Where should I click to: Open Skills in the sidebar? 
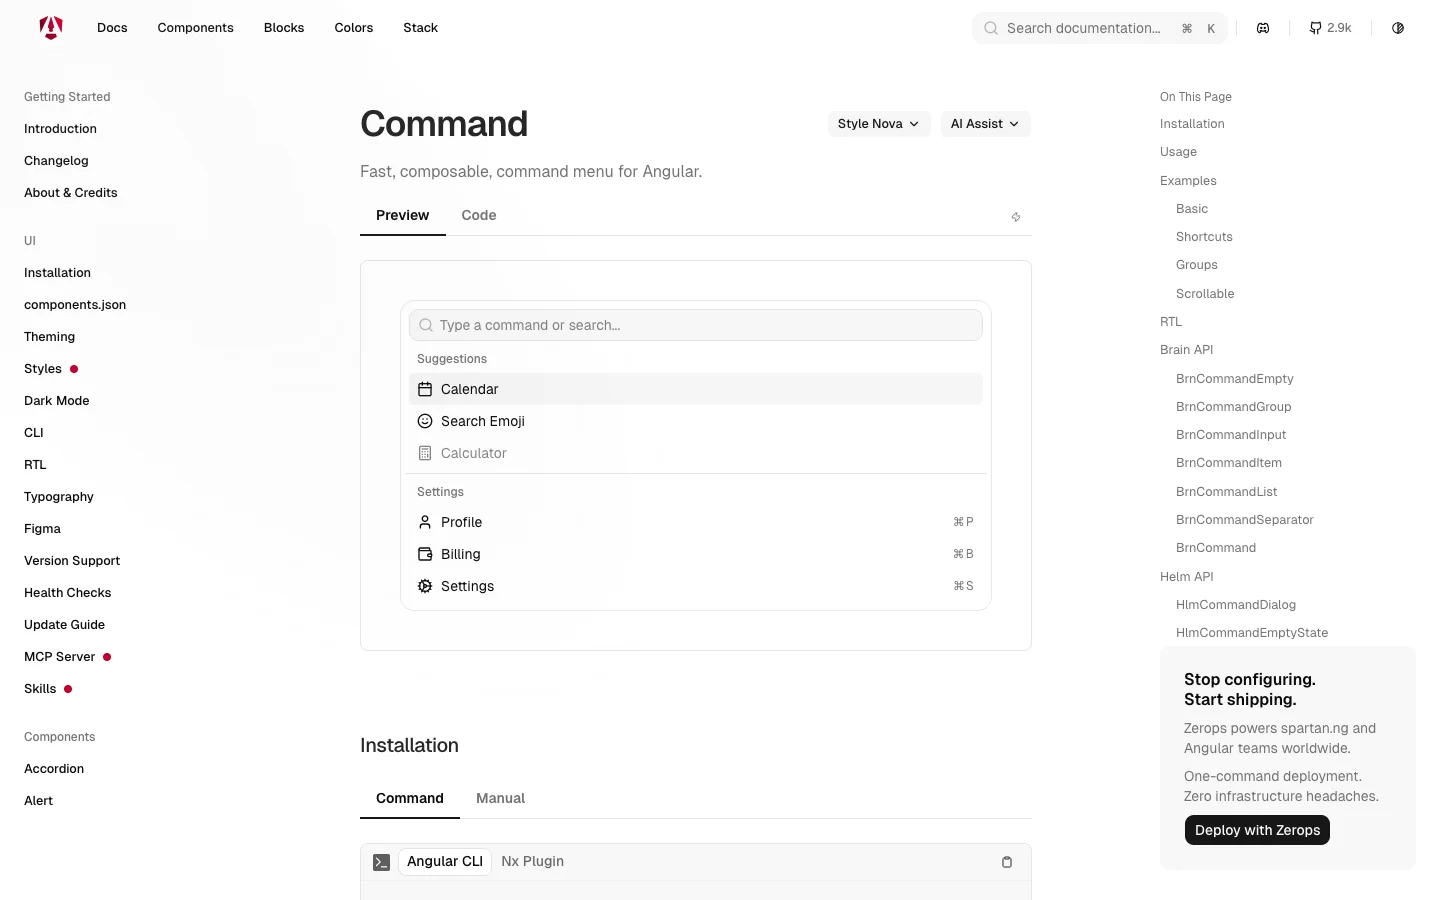pyautogui.click(x=40, y=689)
